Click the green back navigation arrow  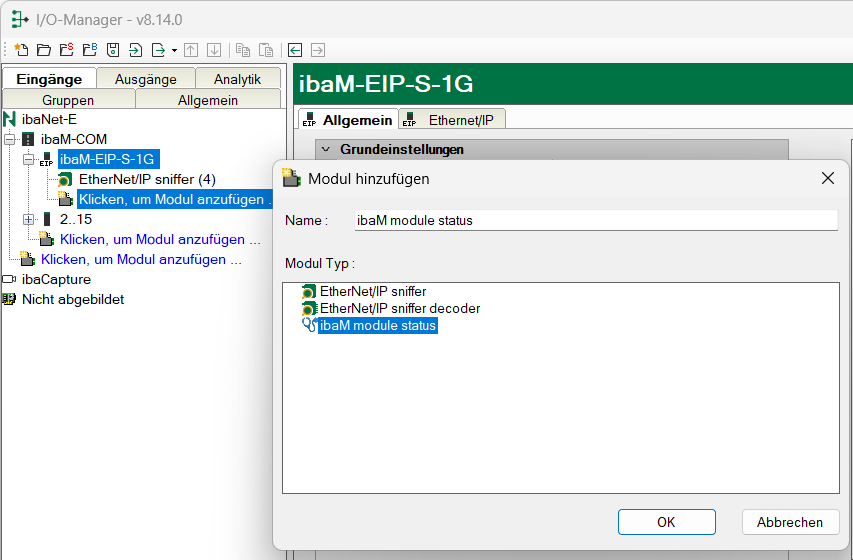295,50
